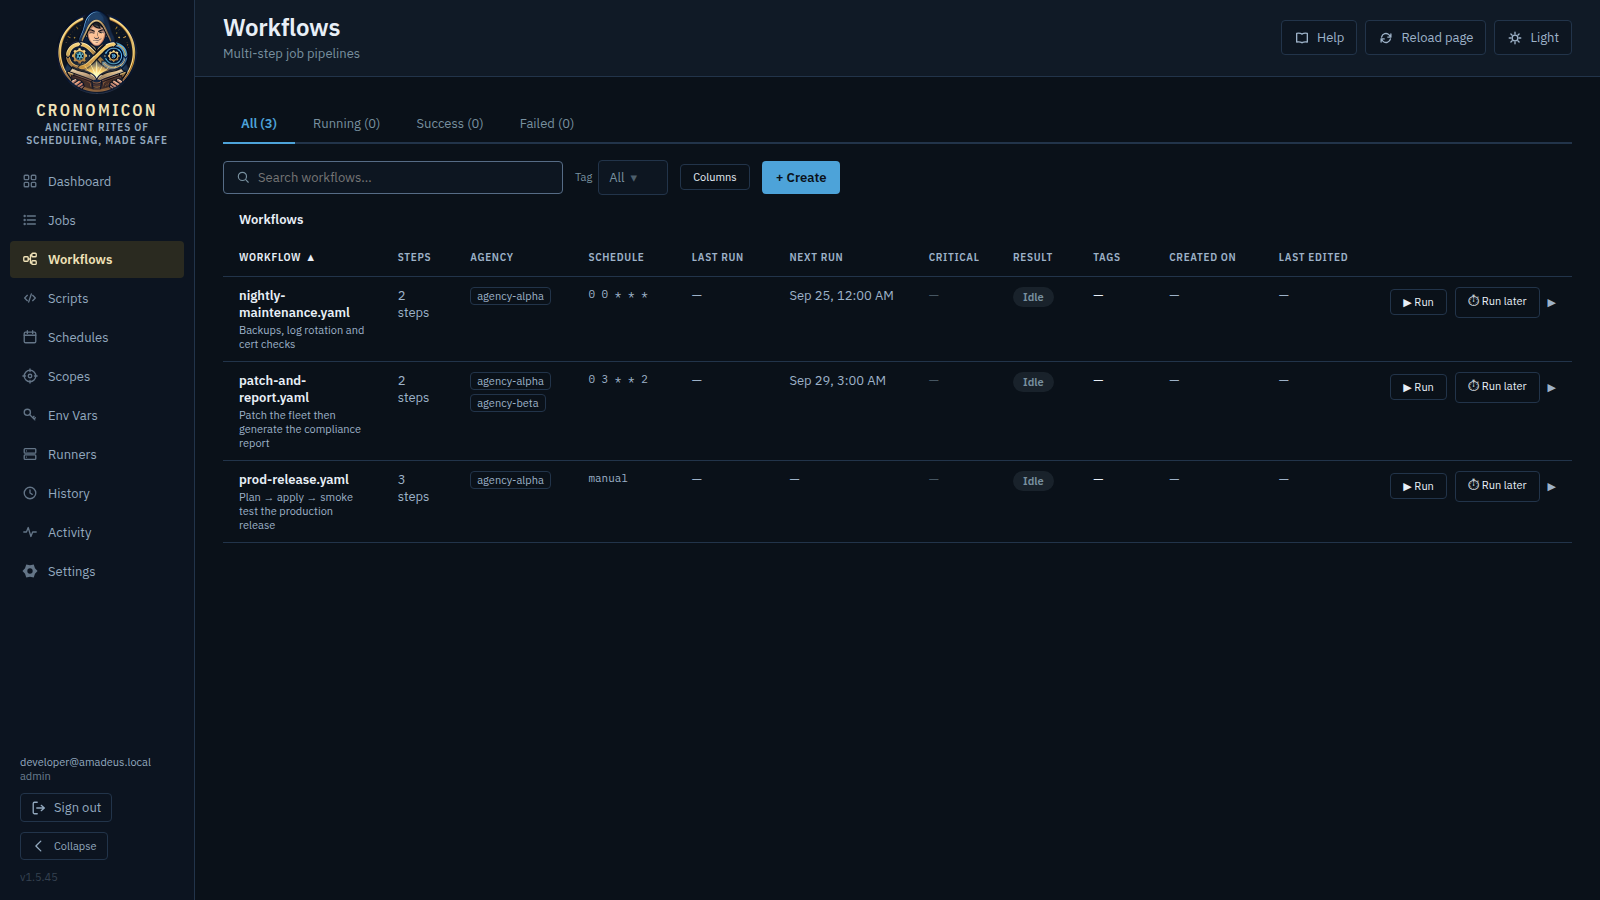
Task: Click the Reload page button
Action: (x=1425, y=37)
